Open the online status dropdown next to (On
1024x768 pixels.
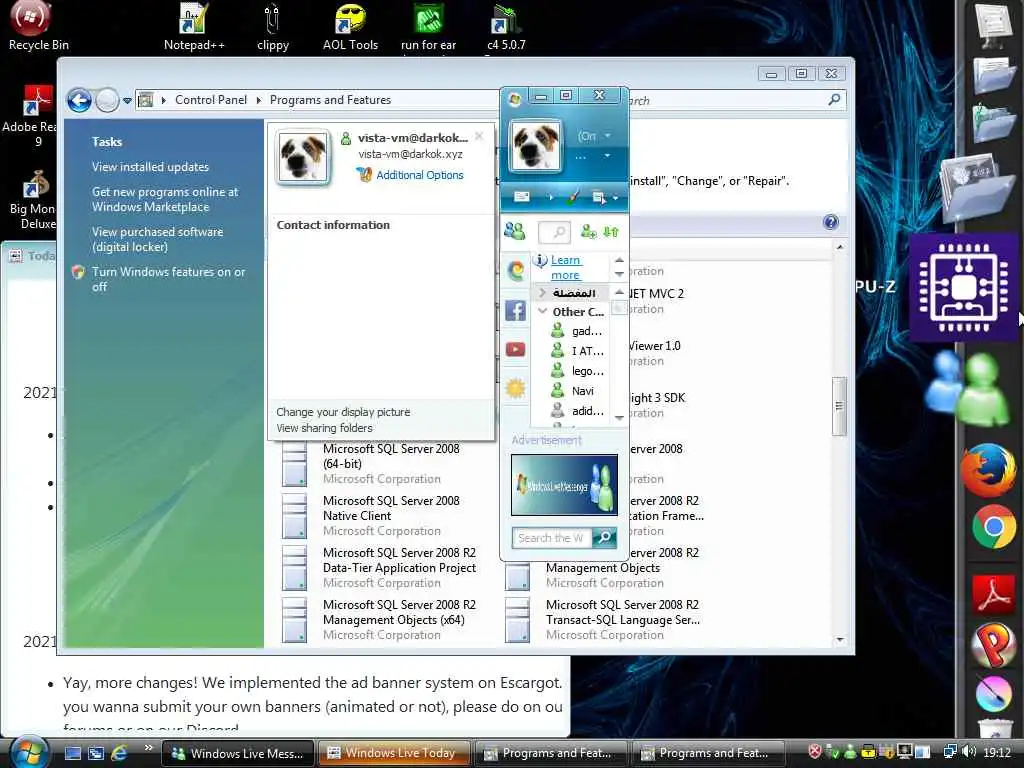(x=607, y=136)
